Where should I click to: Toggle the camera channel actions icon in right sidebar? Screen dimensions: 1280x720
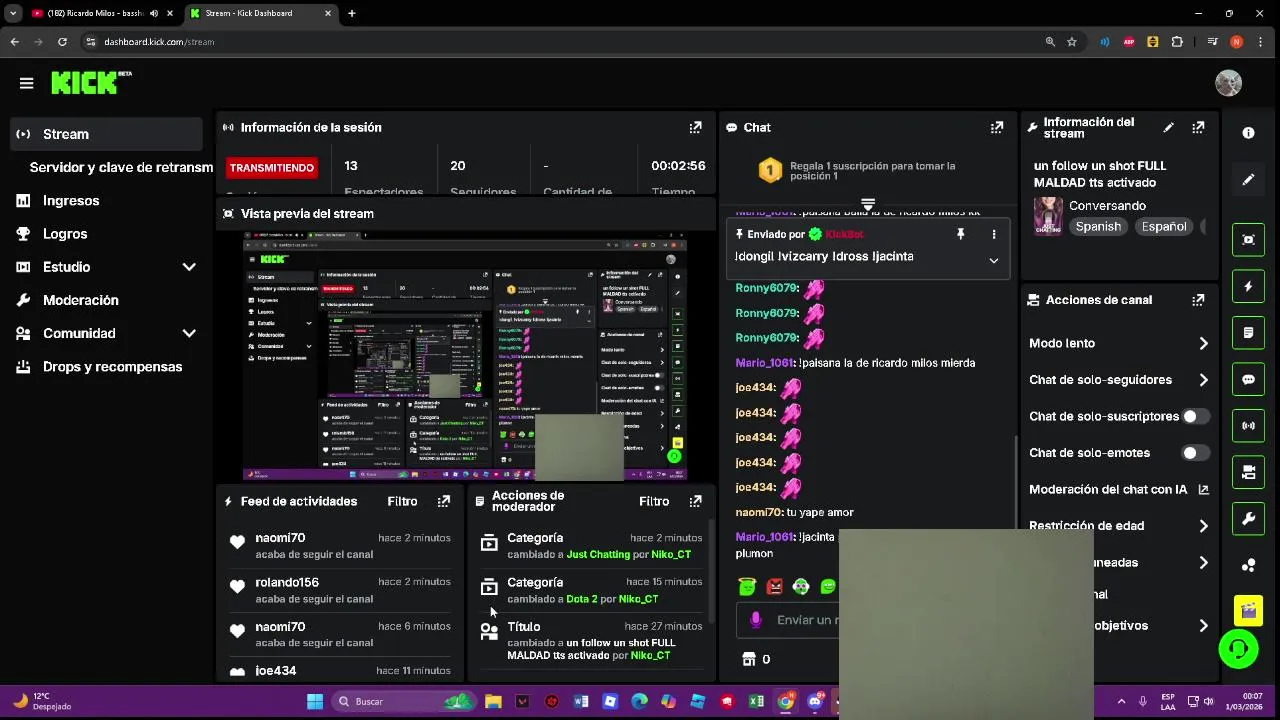pyautogui.click(x=1248, y=473)
